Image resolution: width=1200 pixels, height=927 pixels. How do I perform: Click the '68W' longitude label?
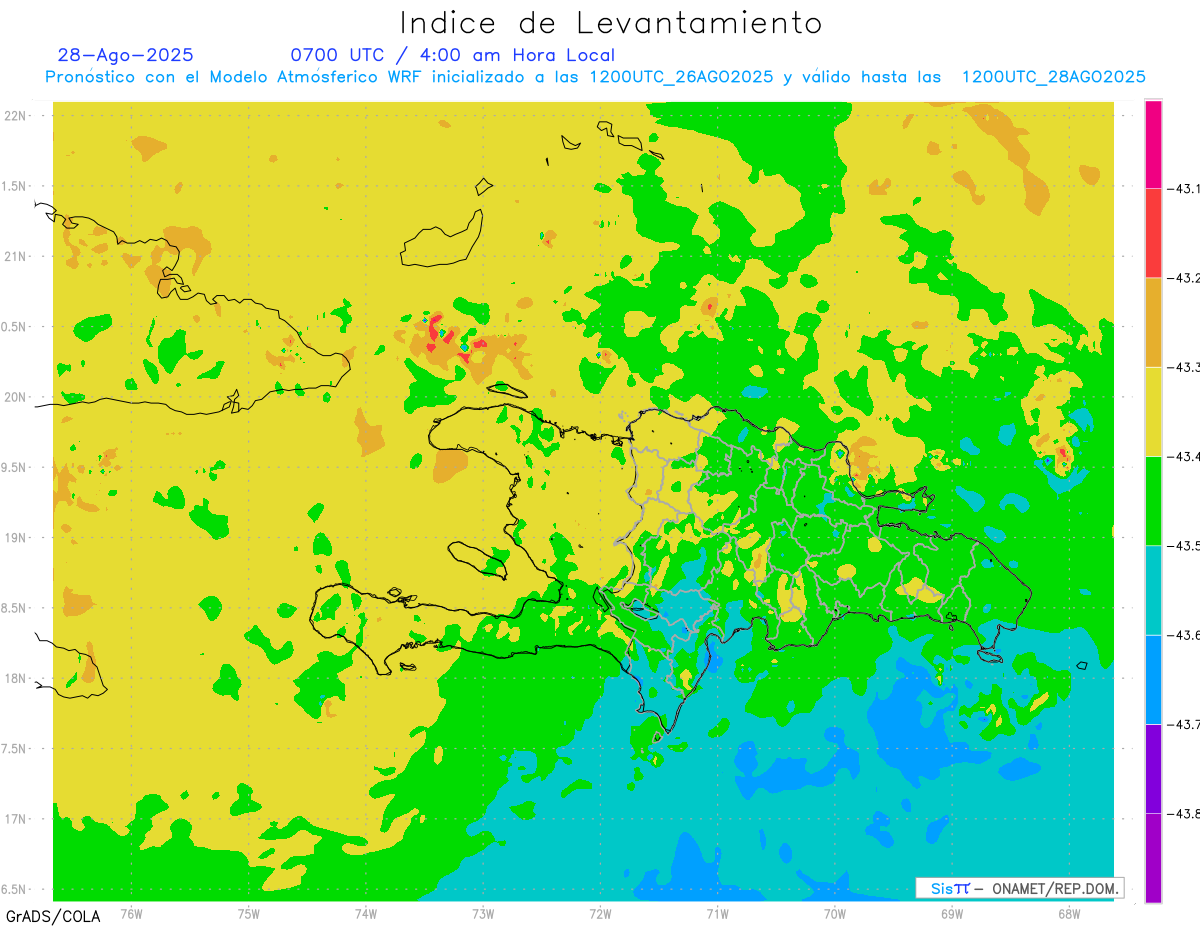(x=1069, y=914)
